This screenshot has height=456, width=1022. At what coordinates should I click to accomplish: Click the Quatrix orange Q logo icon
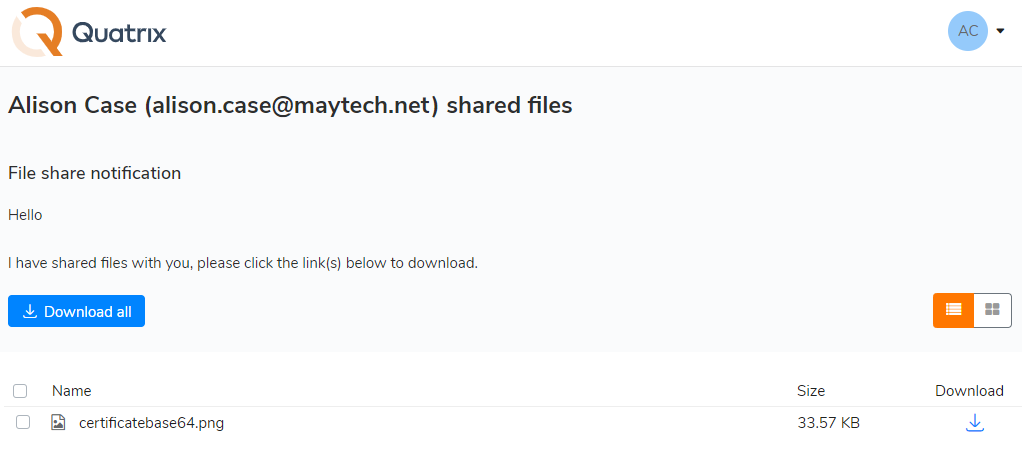click(x=37, y=32)
